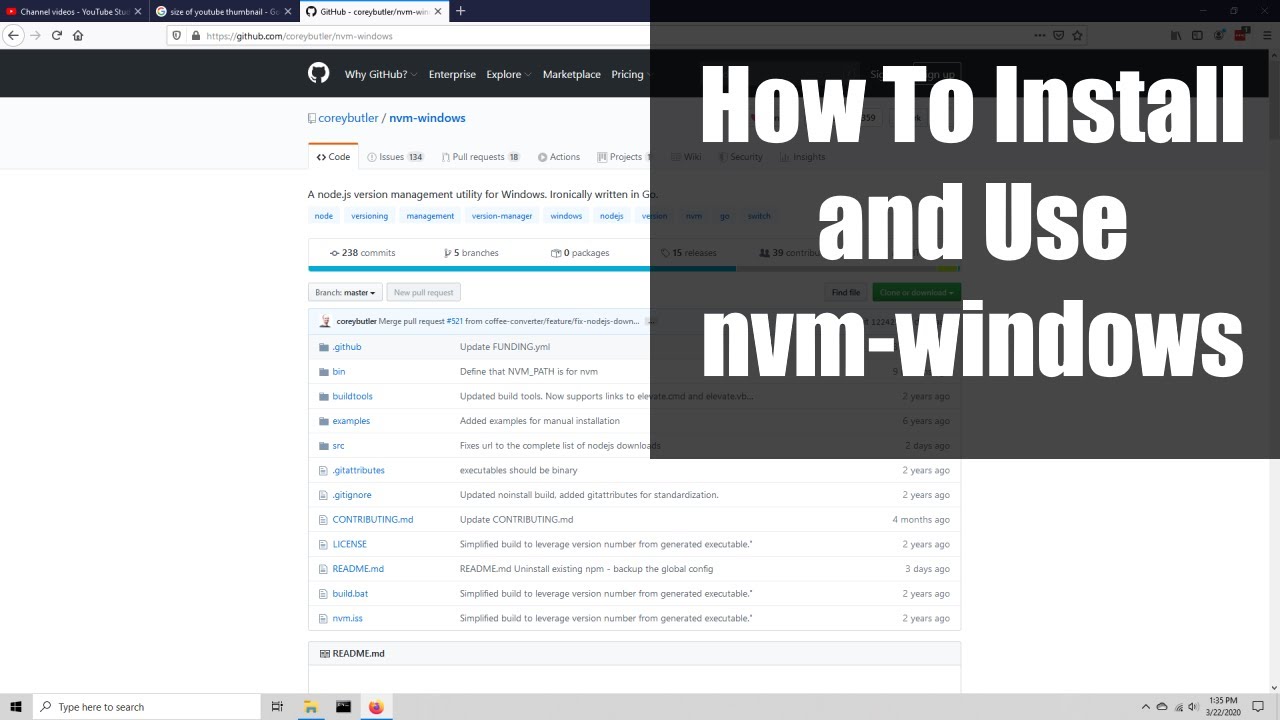Click the .gitattributes file icon
The image size is (1280, 720).
tap(323, 470)
